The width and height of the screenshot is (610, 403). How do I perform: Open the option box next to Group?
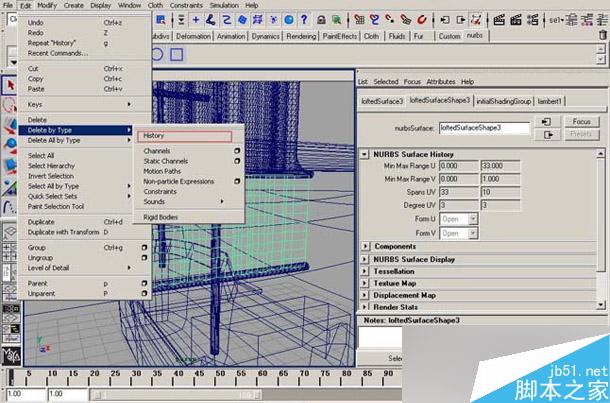coord(144,247)
